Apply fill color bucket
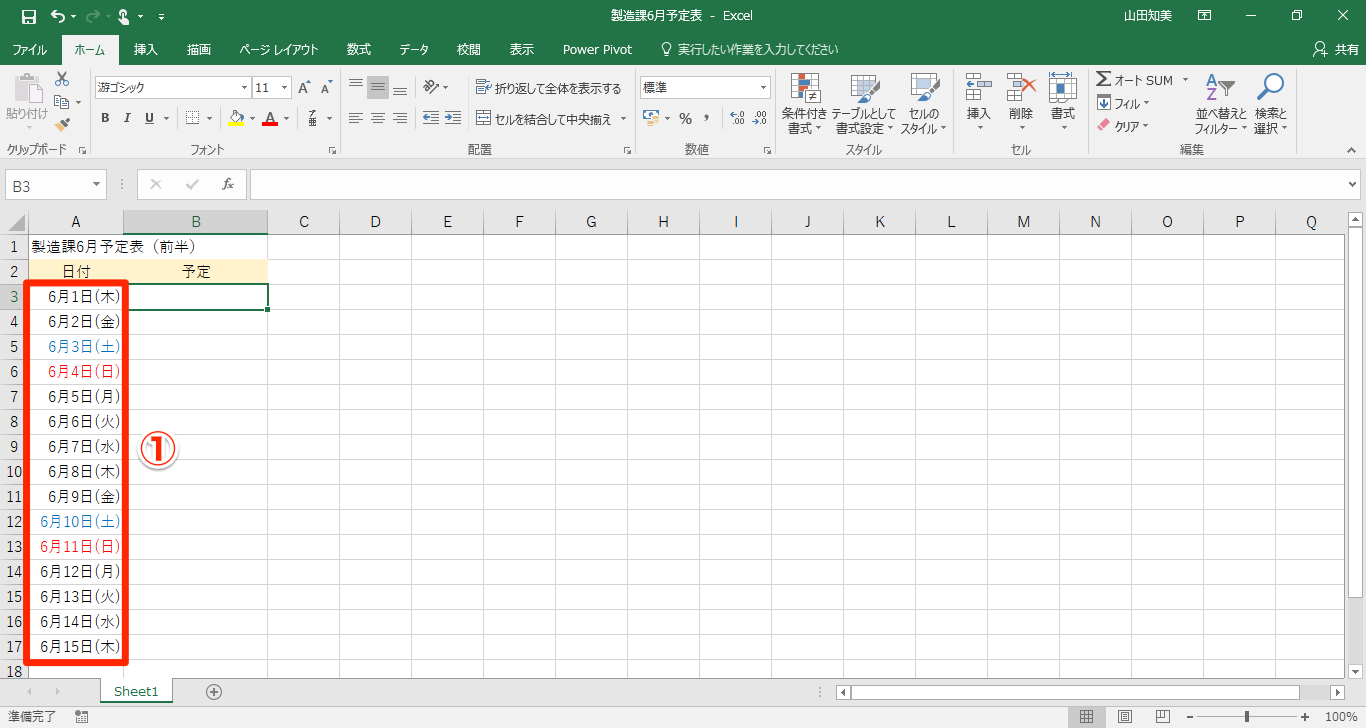1366x728 pixels. (236, 118)
